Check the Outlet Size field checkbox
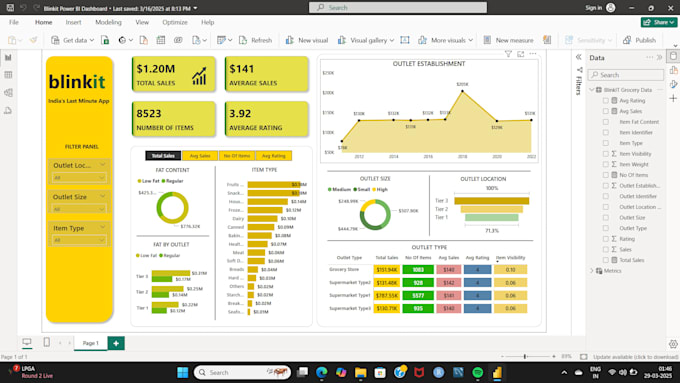 point(606,217)
